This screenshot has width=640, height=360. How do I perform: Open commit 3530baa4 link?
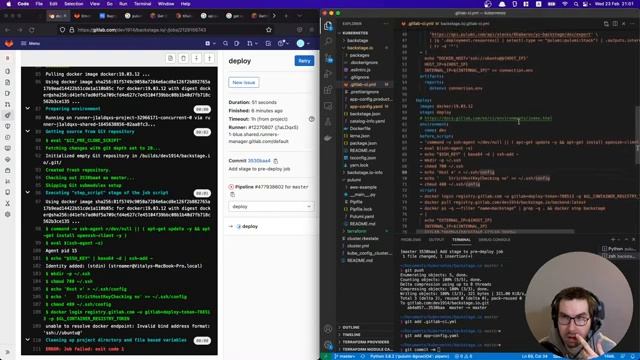259,161
